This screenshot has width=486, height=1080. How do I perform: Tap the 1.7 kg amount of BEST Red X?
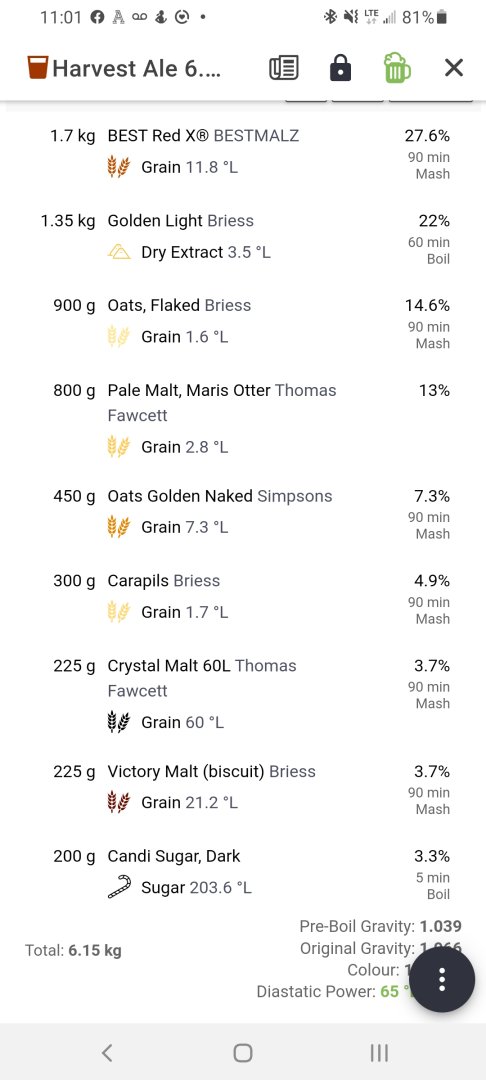72,136
